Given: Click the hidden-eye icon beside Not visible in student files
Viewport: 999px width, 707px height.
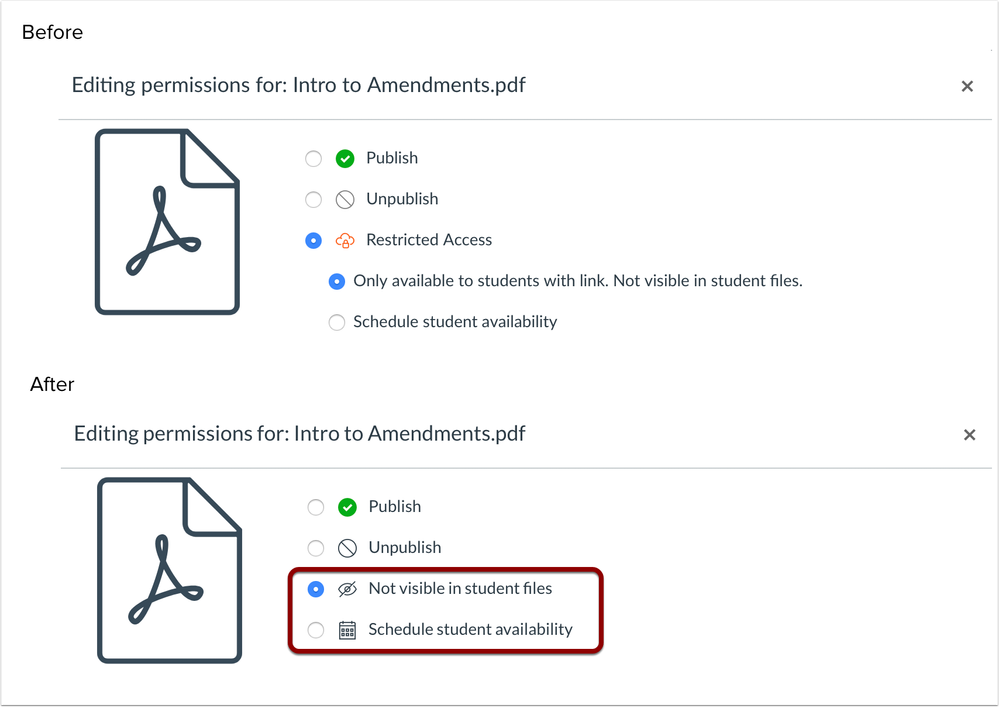Looking at the screenshot, I should coord(348,589).
